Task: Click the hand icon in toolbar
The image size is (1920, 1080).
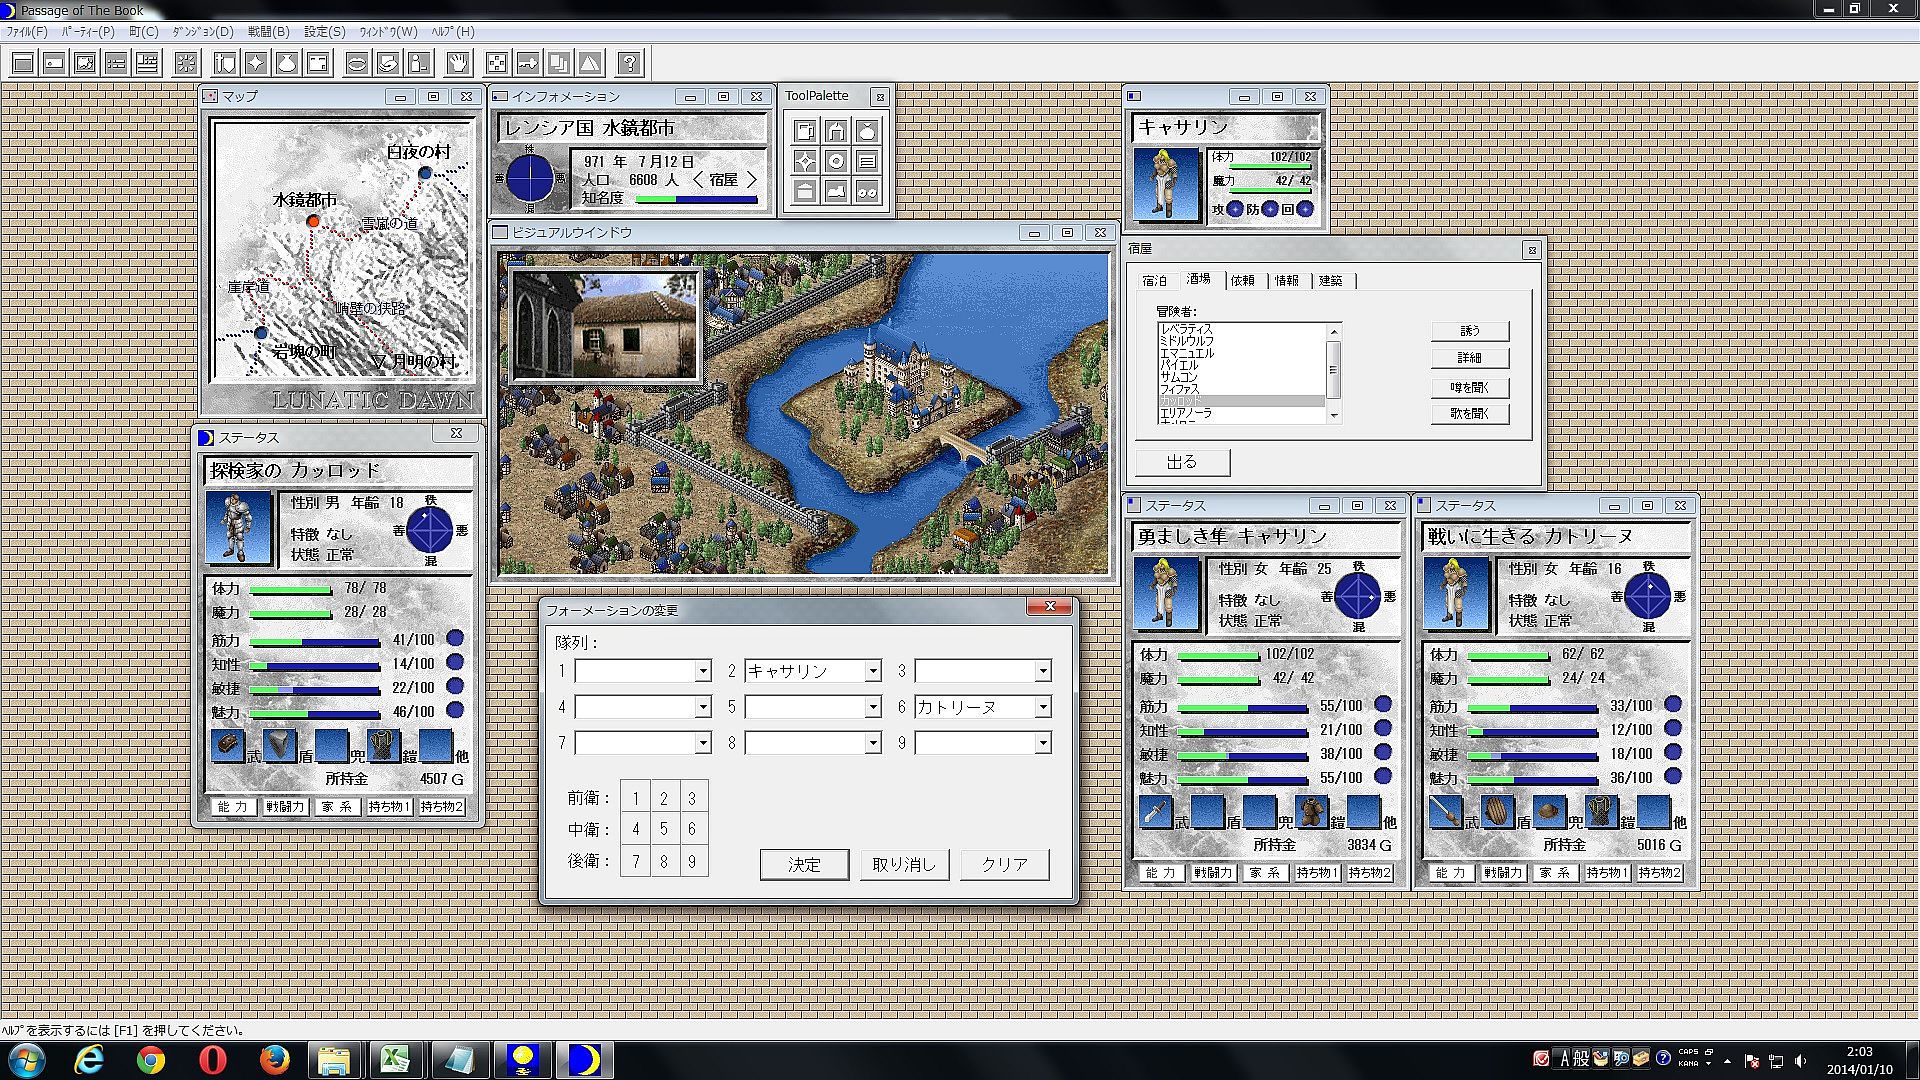Action: click(458, 64)
